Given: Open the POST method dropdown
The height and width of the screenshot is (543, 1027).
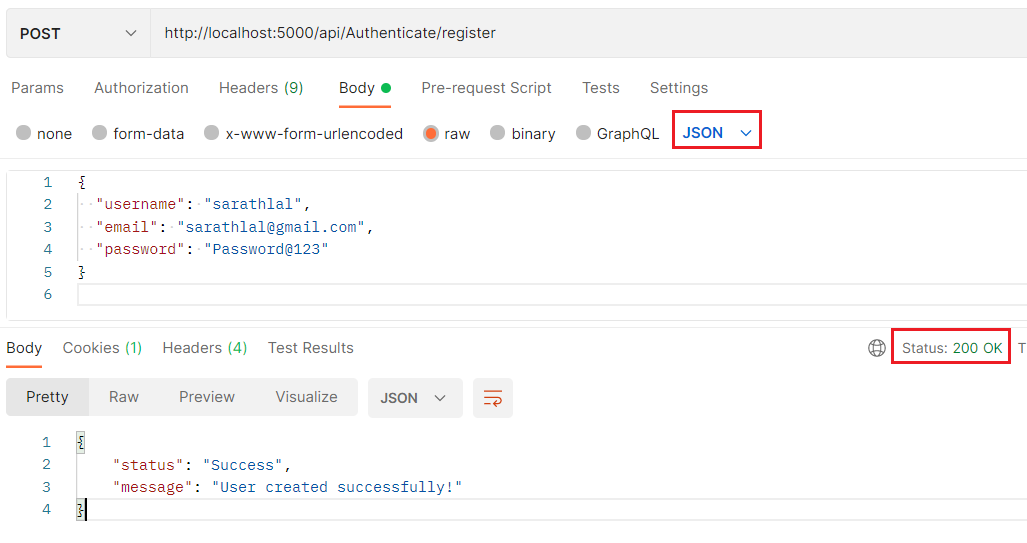Looking at the screenshot, I should (x=78, y=33).
